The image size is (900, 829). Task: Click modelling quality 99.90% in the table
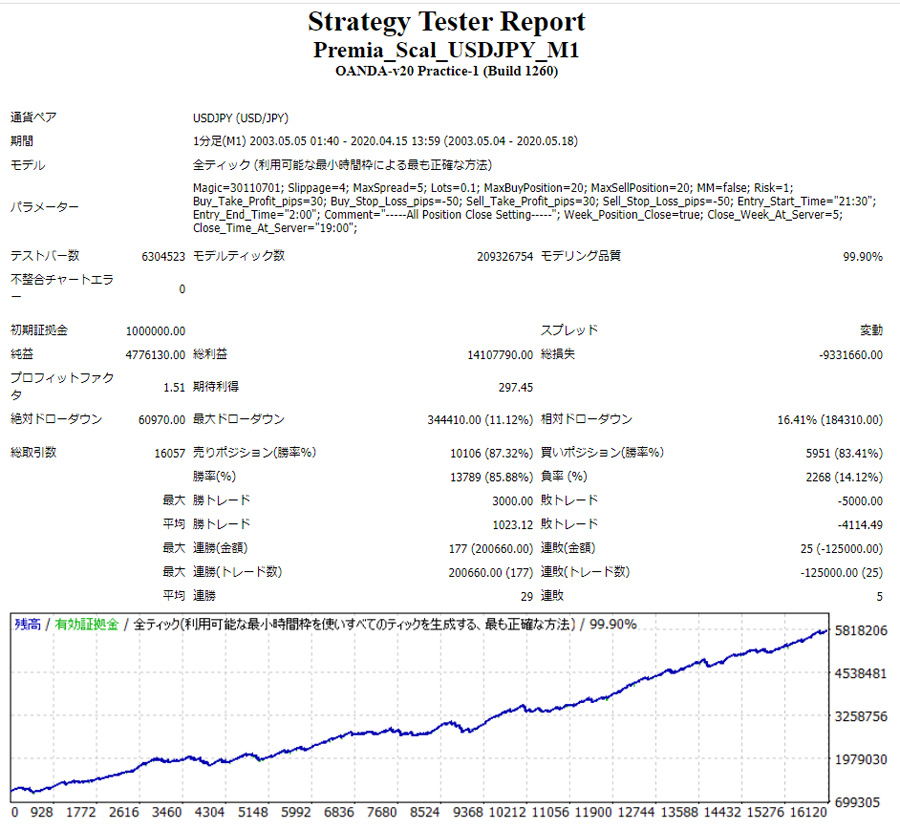coord(863,257)
